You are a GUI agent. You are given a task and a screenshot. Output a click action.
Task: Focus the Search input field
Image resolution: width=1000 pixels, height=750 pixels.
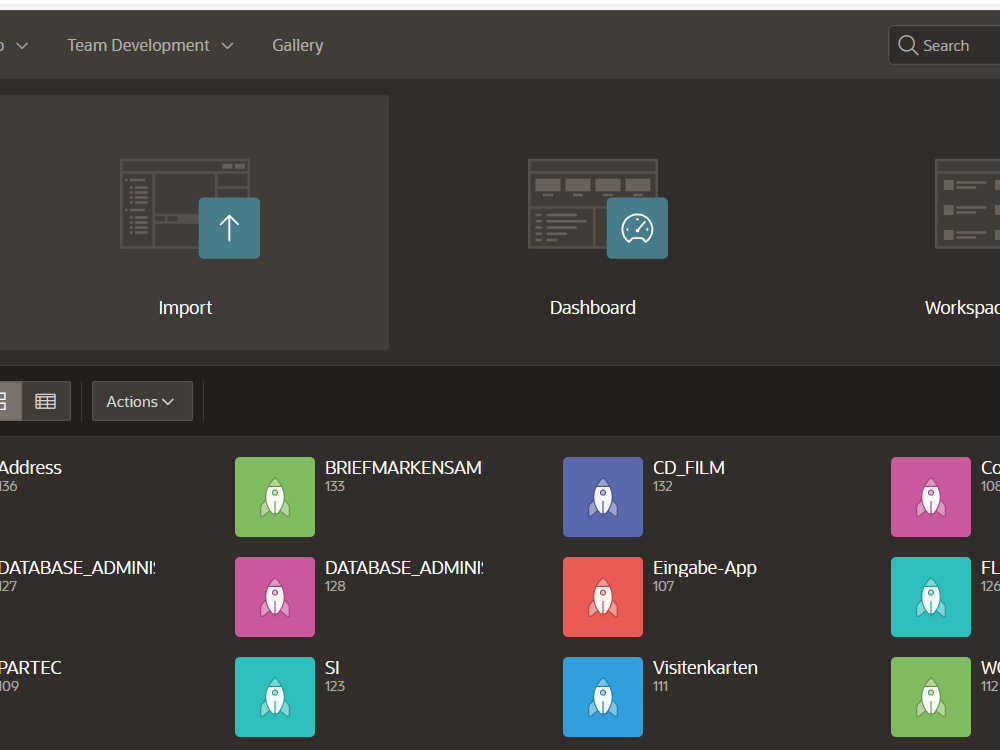tap(946, 45)
